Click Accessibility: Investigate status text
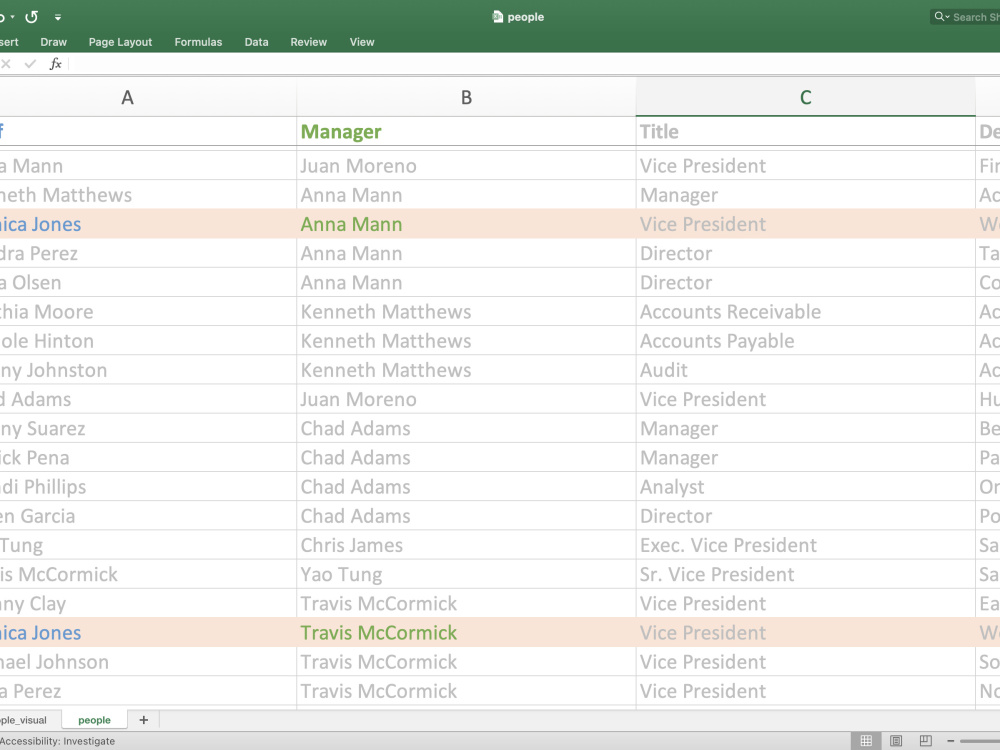This screenshot has width=1000, height=750. [57, 741]
